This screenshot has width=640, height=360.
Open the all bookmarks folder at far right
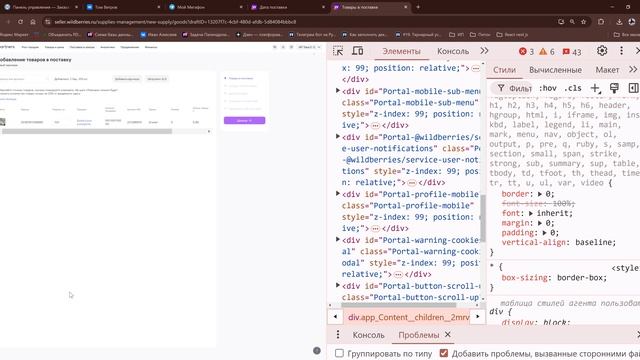[627, 35]
